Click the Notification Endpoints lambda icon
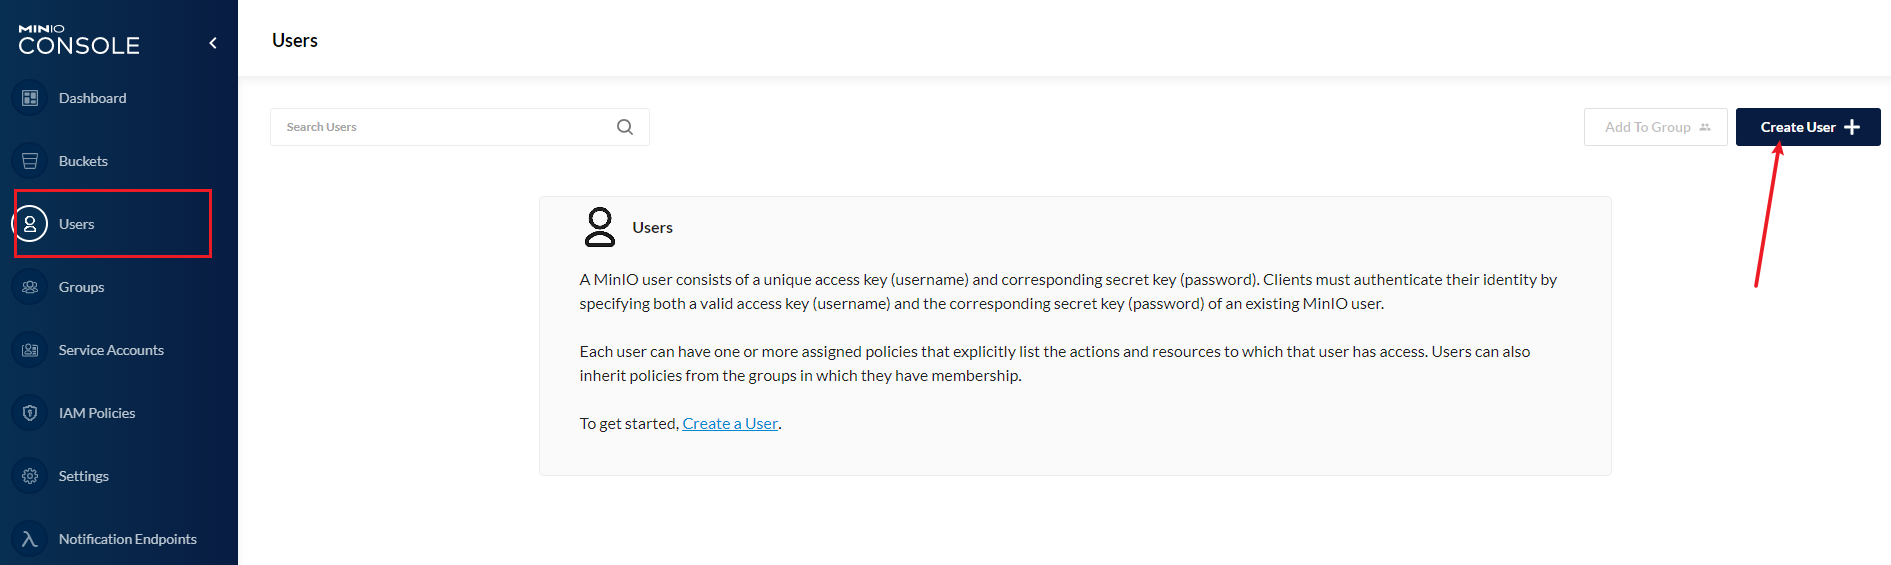The image size is (1891, 565). click(x=30, y=539)
